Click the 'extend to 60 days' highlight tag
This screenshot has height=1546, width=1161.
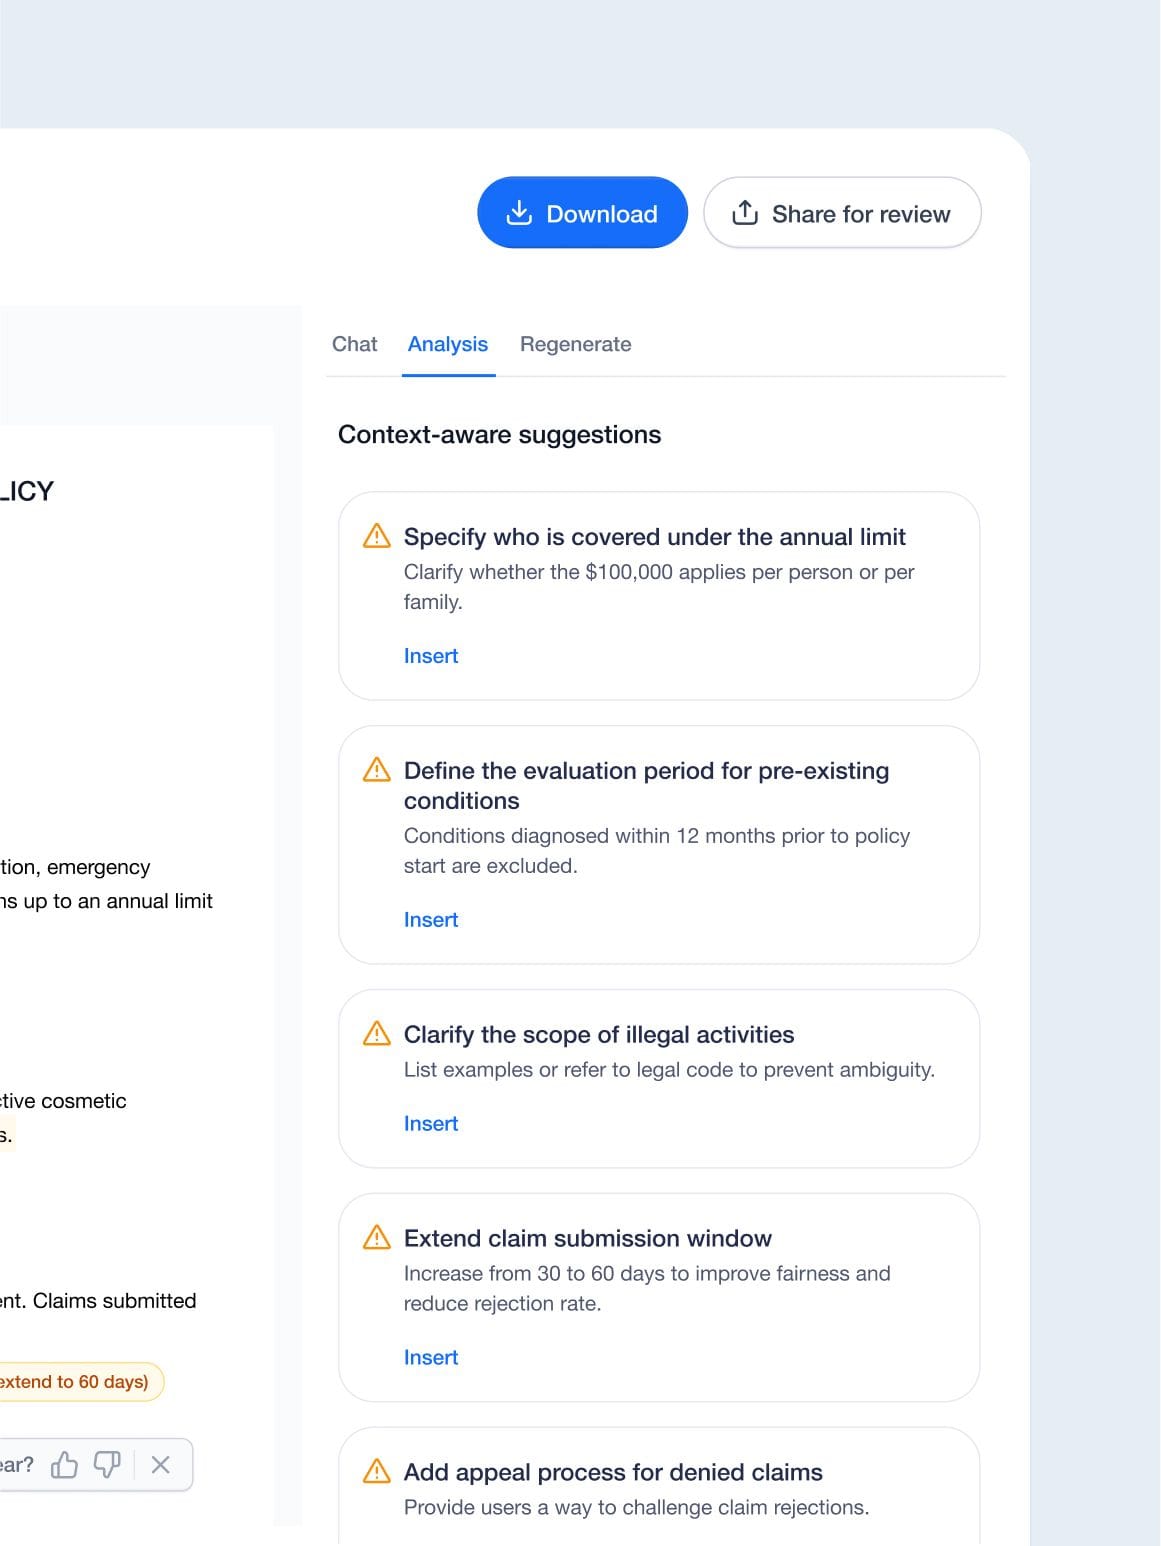(x=76, y=1382)
